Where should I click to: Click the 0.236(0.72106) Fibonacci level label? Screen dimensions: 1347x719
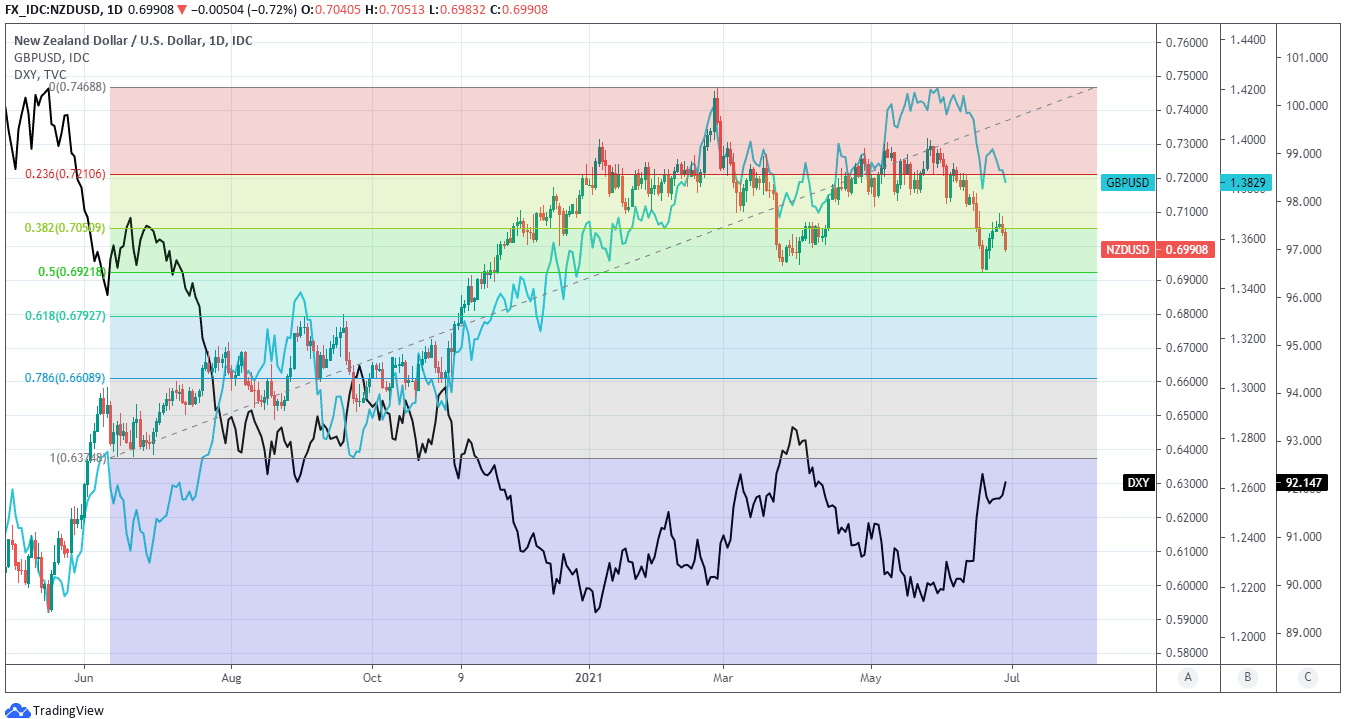point(65,174)
